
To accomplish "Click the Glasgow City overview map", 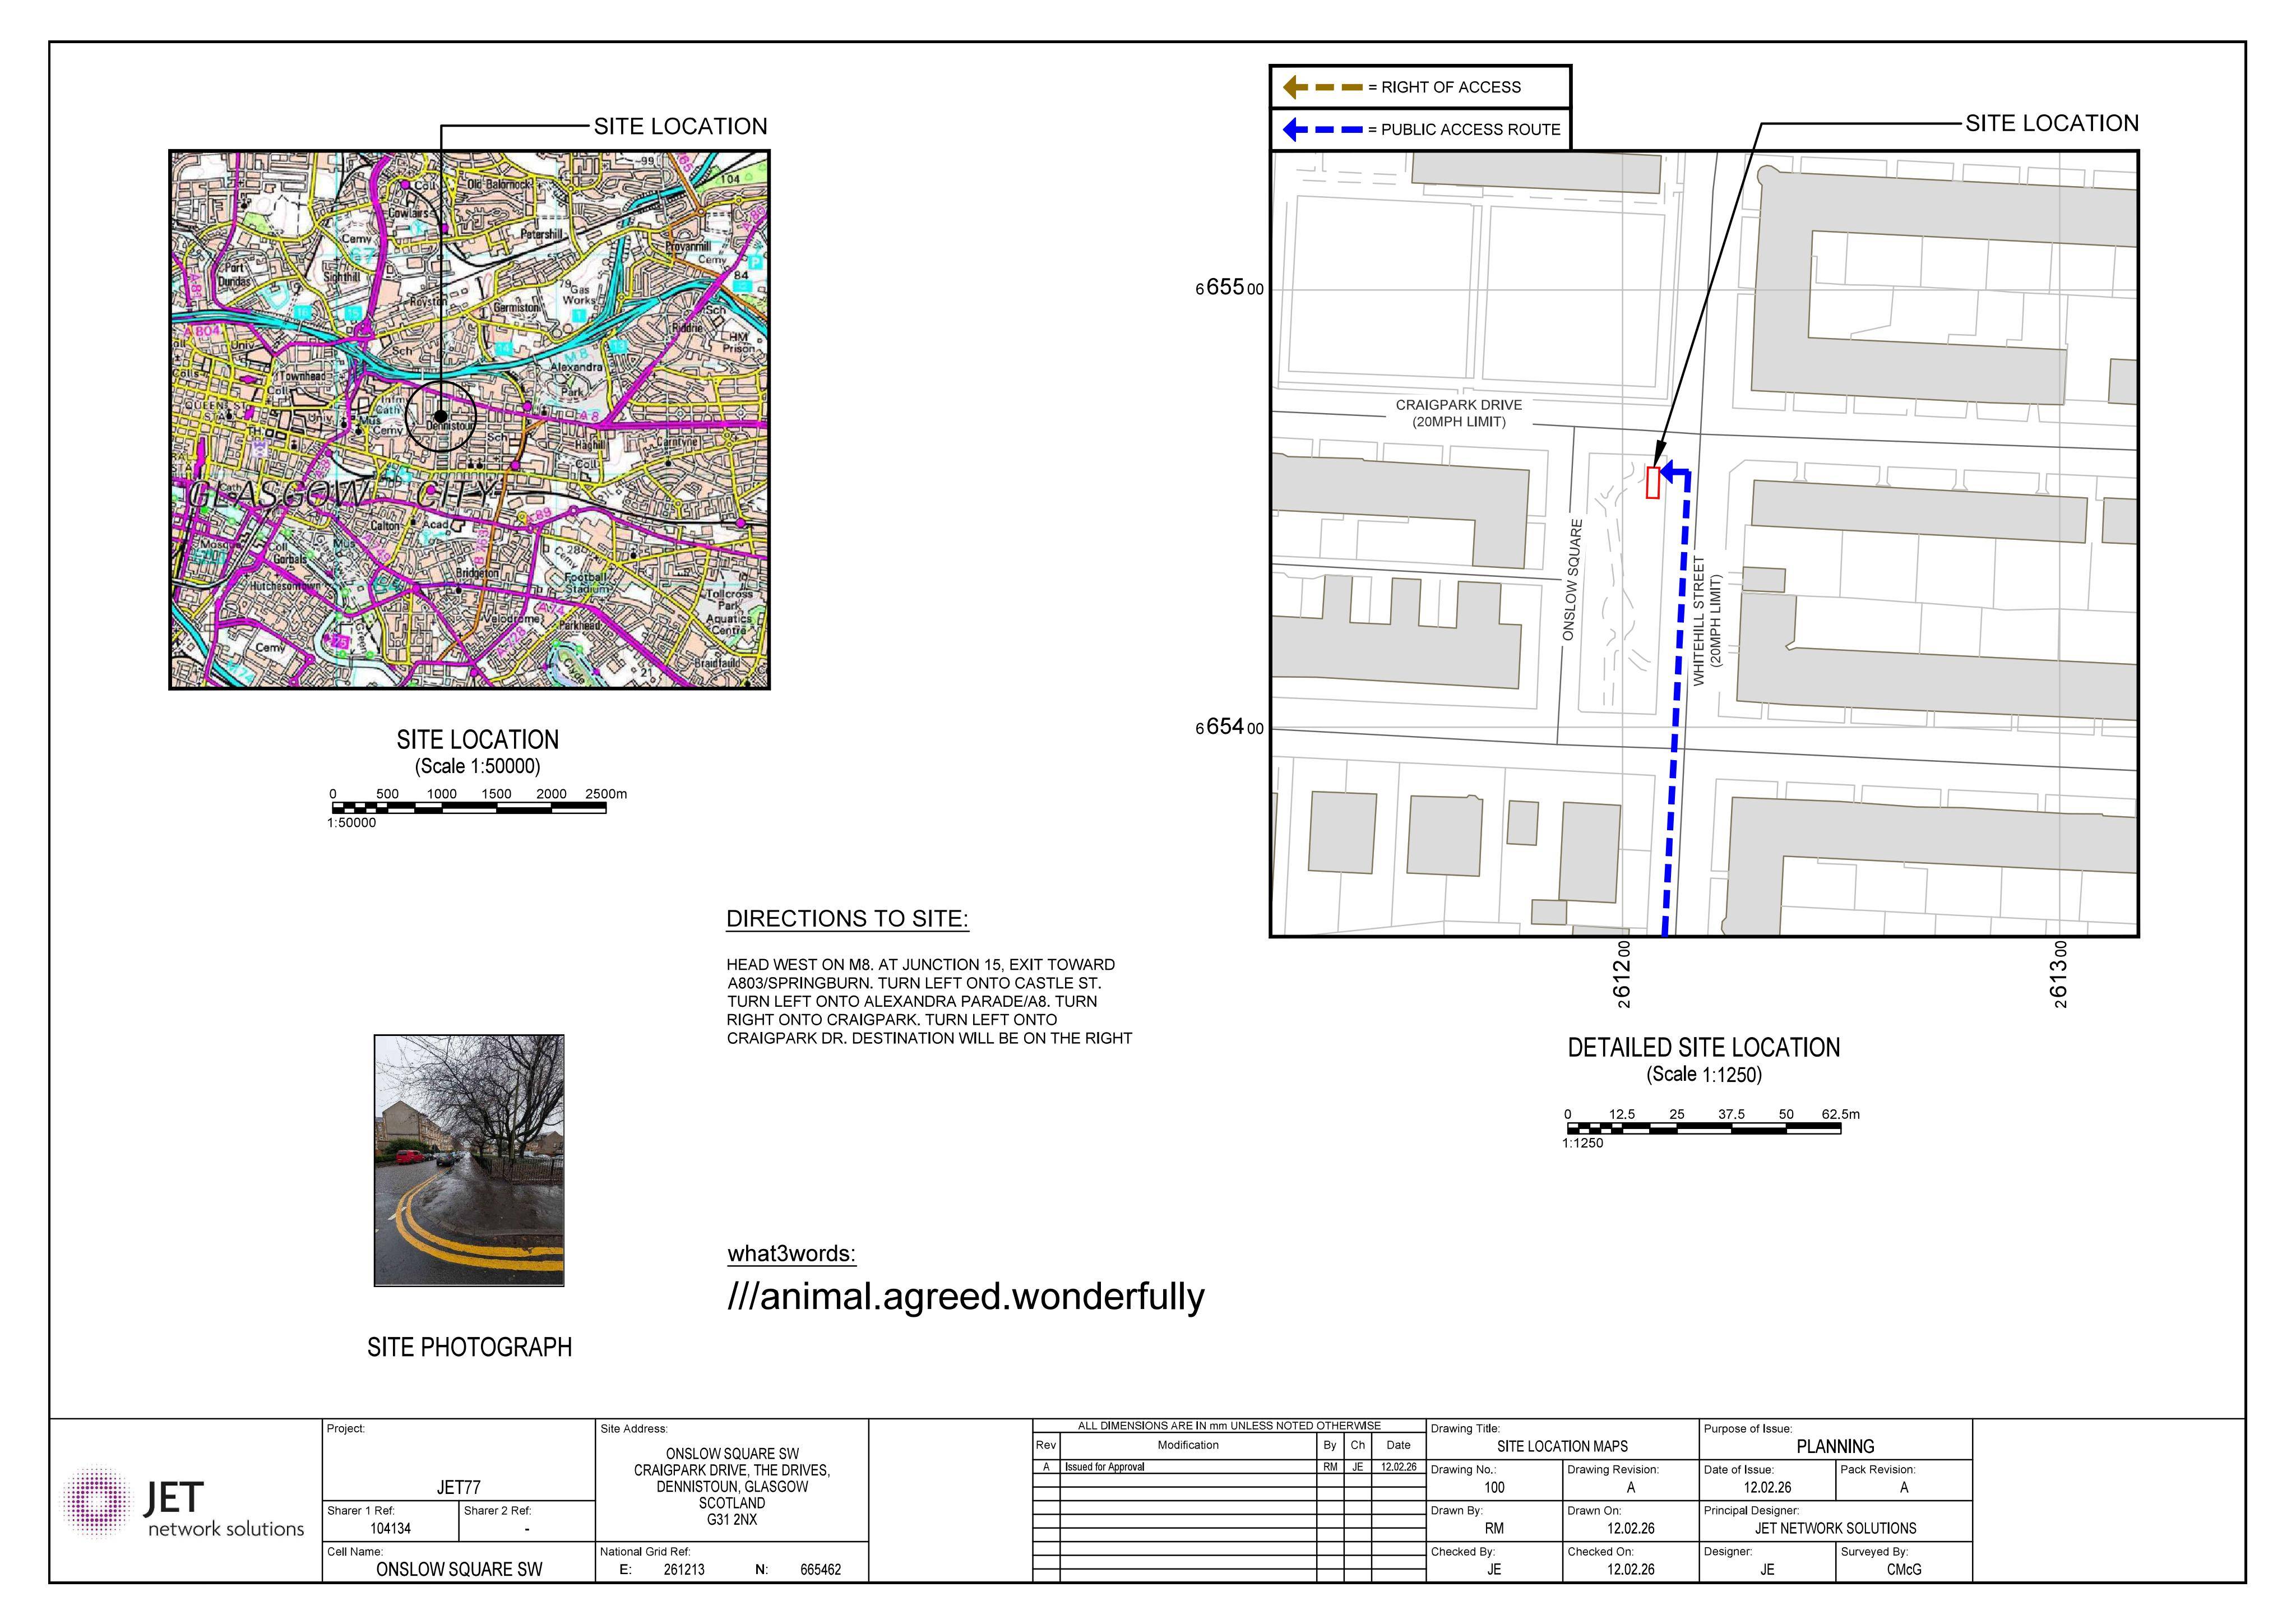I will [469, 420].
